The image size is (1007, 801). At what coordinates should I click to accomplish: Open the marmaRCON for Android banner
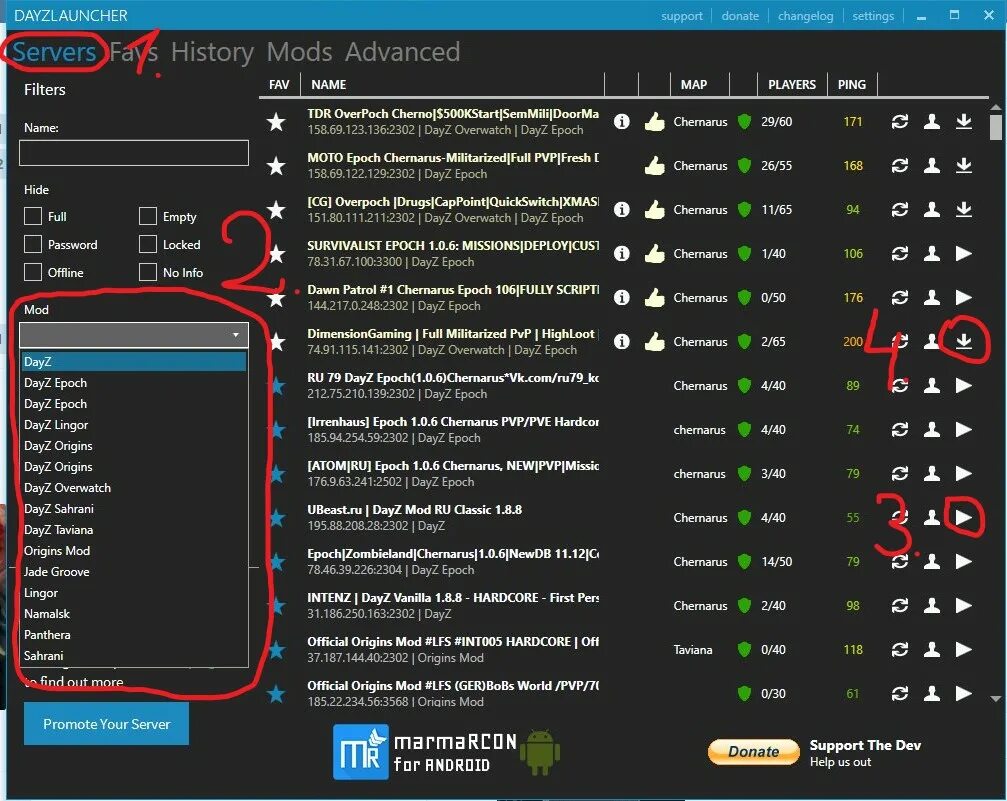[x=446, y=752]
